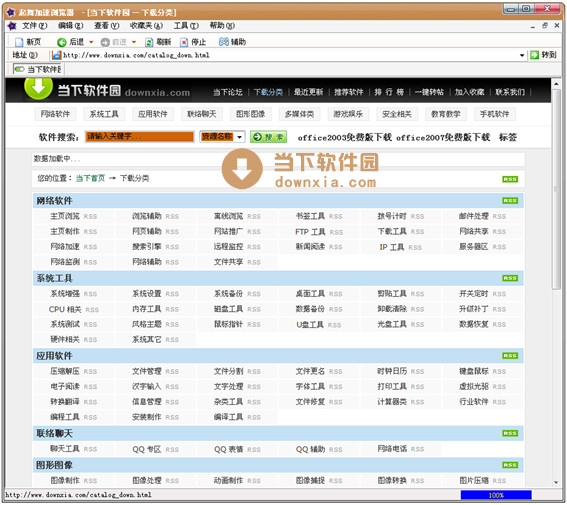Click the blue 100% progress bar in the status bar

[496, 495]
